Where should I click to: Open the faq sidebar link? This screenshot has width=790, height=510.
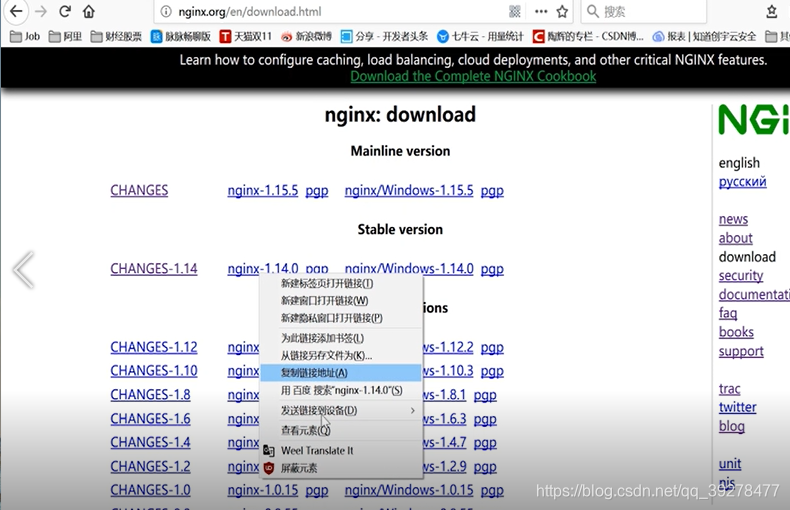pos(728,313)
